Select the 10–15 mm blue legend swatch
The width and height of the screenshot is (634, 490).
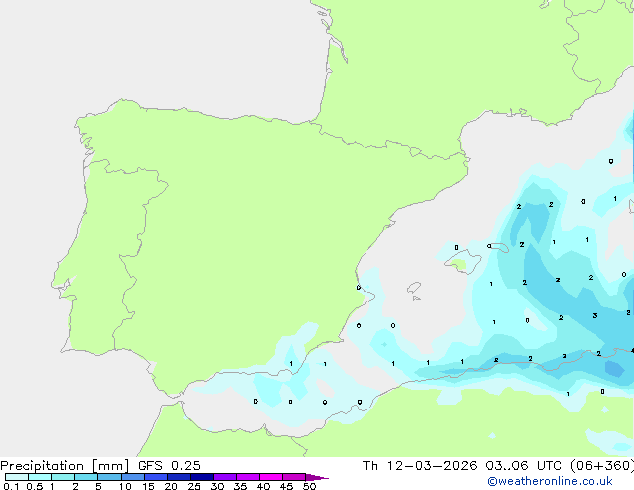point(133,477)
